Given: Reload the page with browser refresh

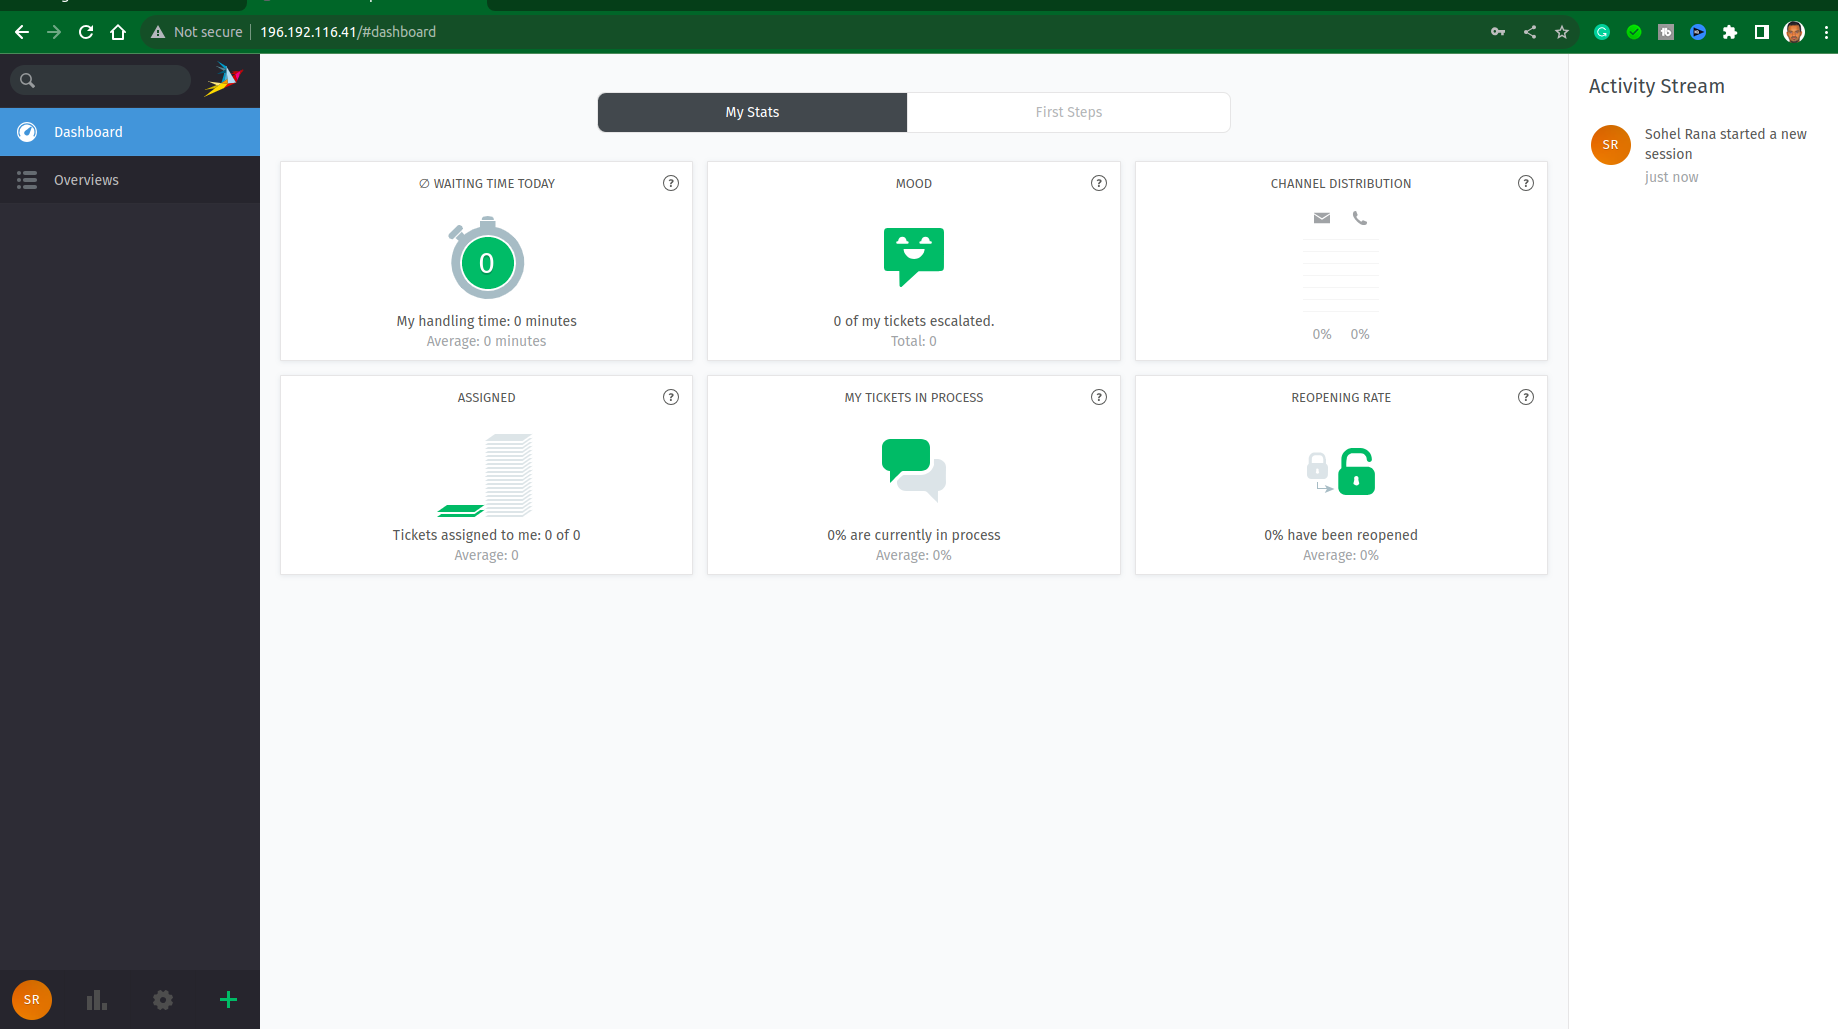Looking at the screenshot, I should [86, 32].
